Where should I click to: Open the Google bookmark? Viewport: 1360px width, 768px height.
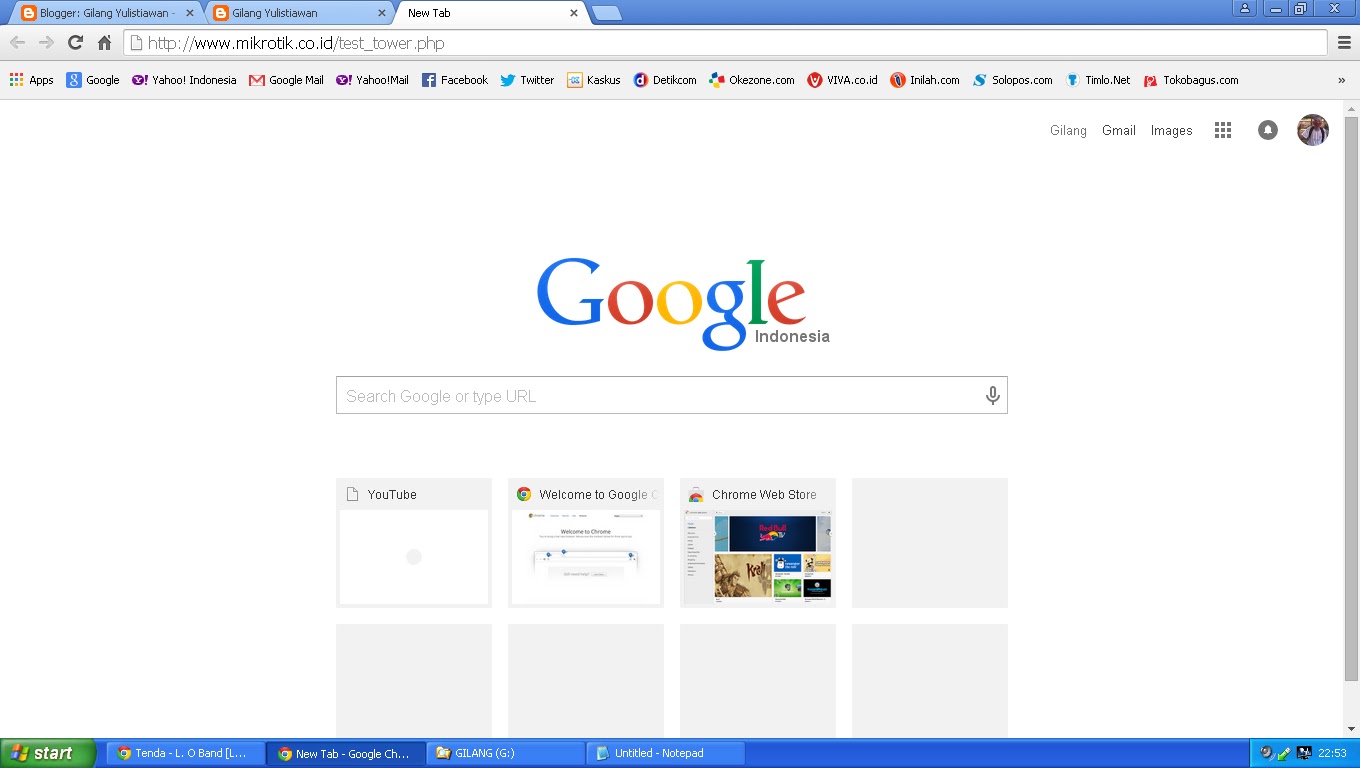93,80
